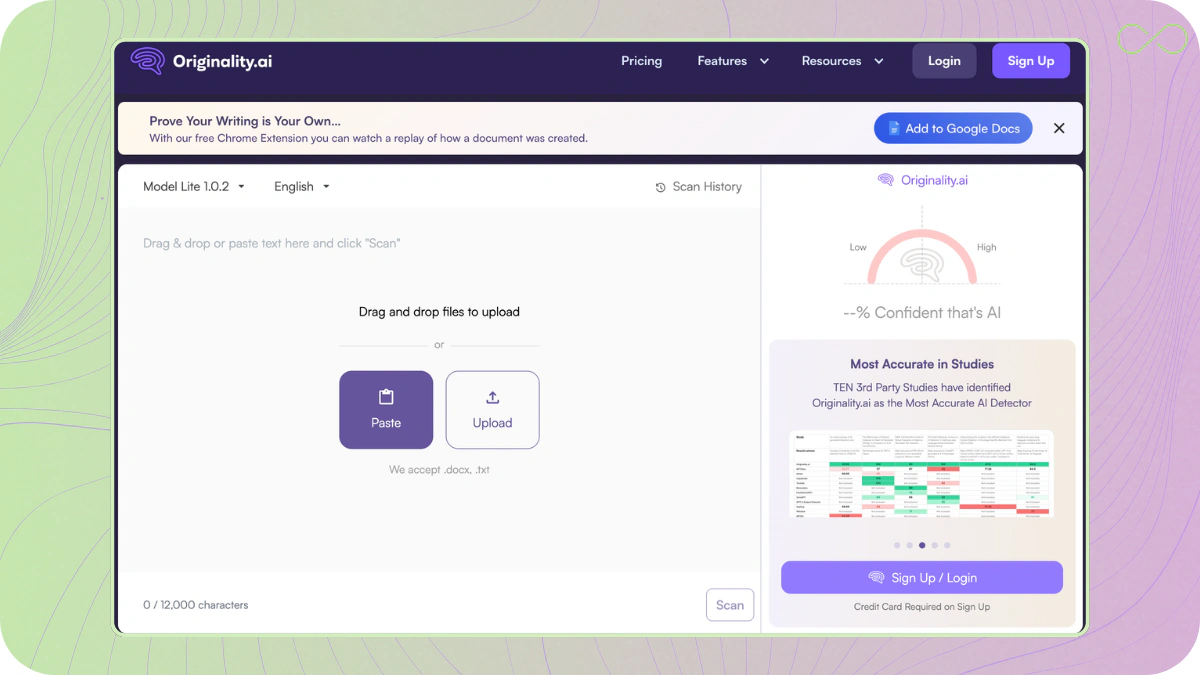Viewport: 1200px width, 675px height.
Task: Click 'Drag and drop files to upload' text
Action: tap(439, 312)
